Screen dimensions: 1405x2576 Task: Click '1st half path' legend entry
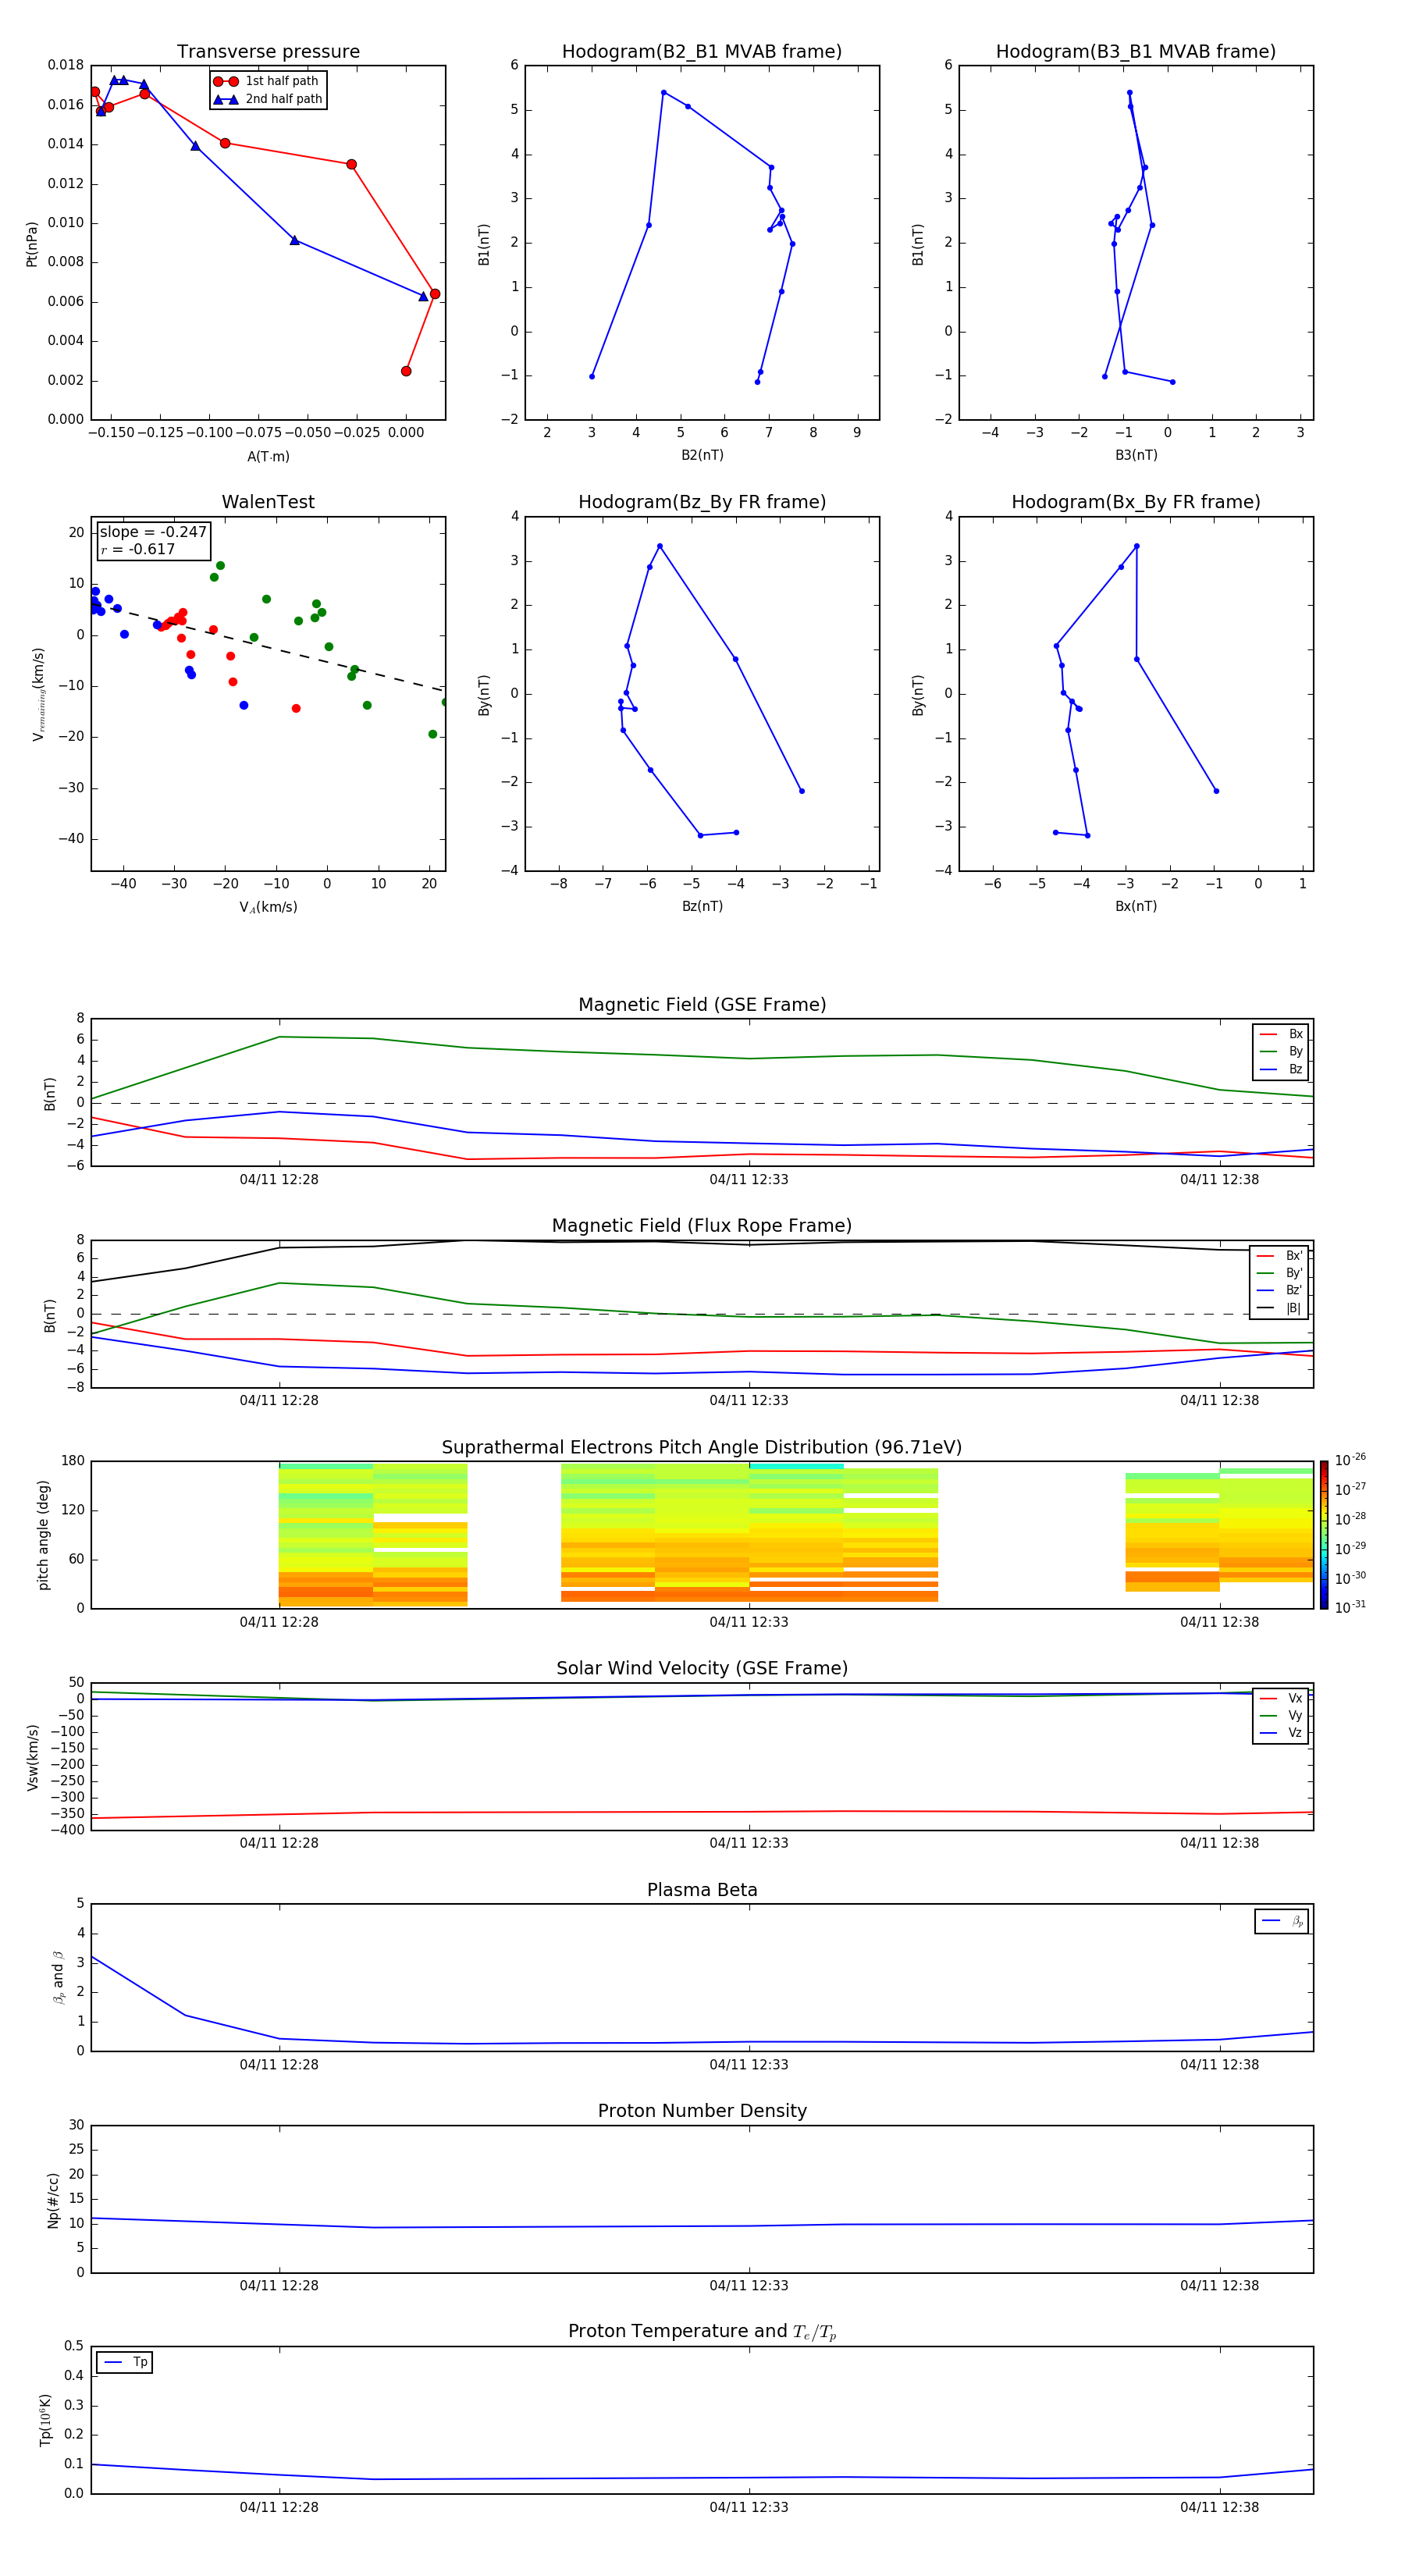(267, 81)
